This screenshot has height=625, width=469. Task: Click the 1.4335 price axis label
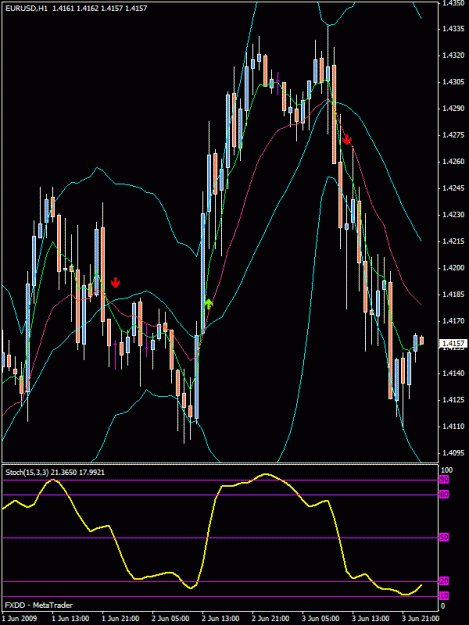[453, 29]
